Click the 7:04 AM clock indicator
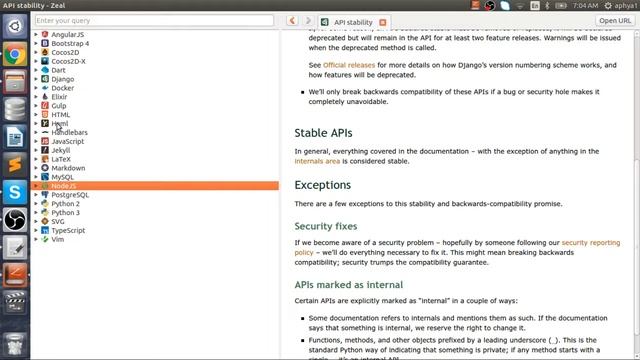Screen dimensions: 640x360 pyautogui.click(x=585, y=5)
